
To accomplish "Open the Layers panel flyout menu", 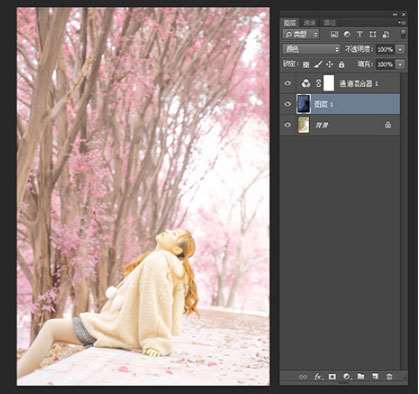I will [x=402, y=23].
